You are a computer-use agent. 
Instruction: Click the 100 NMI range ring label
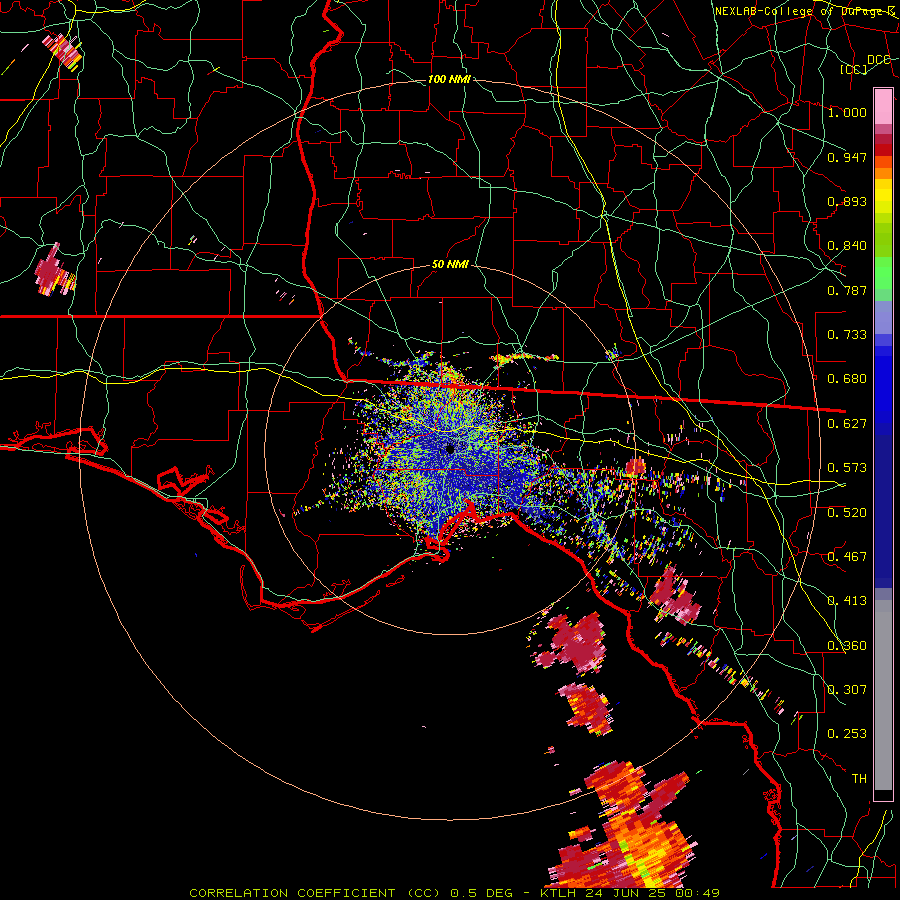(449, 79)
